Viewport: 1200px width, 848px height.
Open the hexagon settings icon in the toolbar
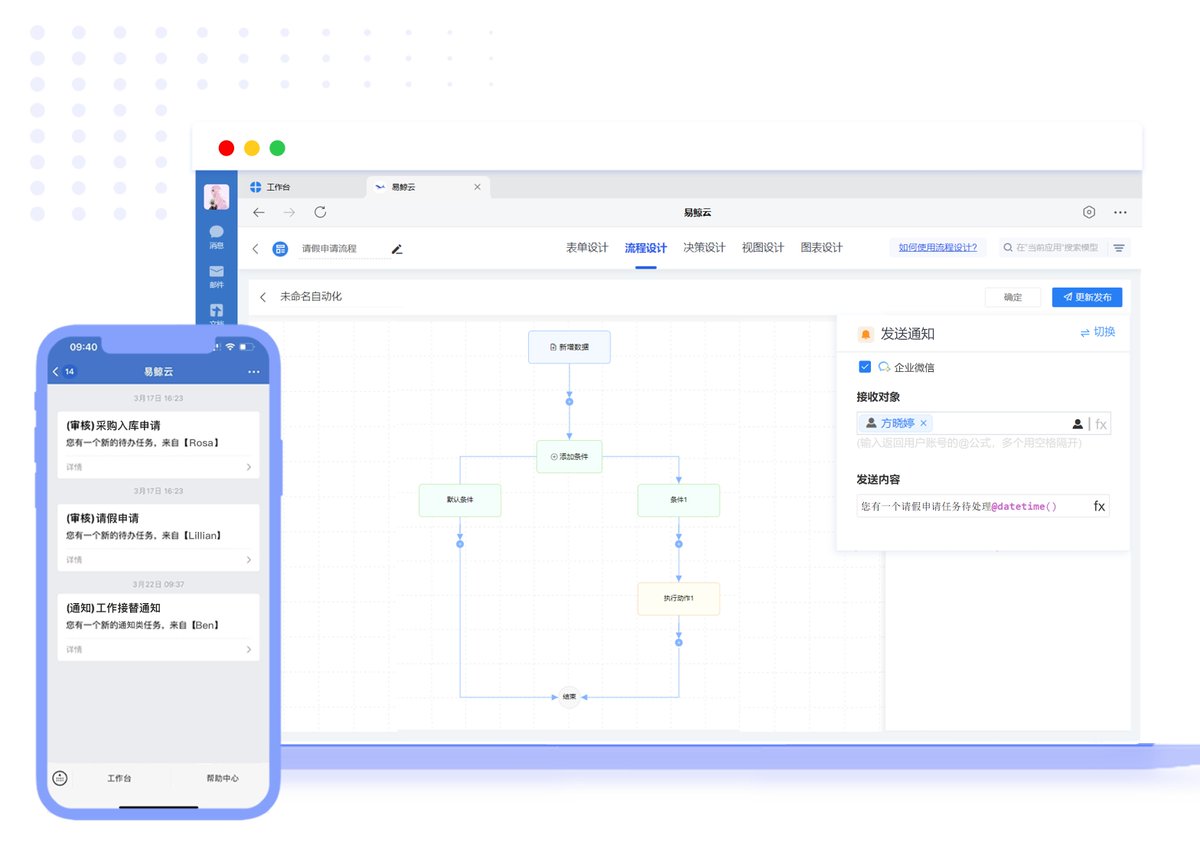tap(1089, 212)
